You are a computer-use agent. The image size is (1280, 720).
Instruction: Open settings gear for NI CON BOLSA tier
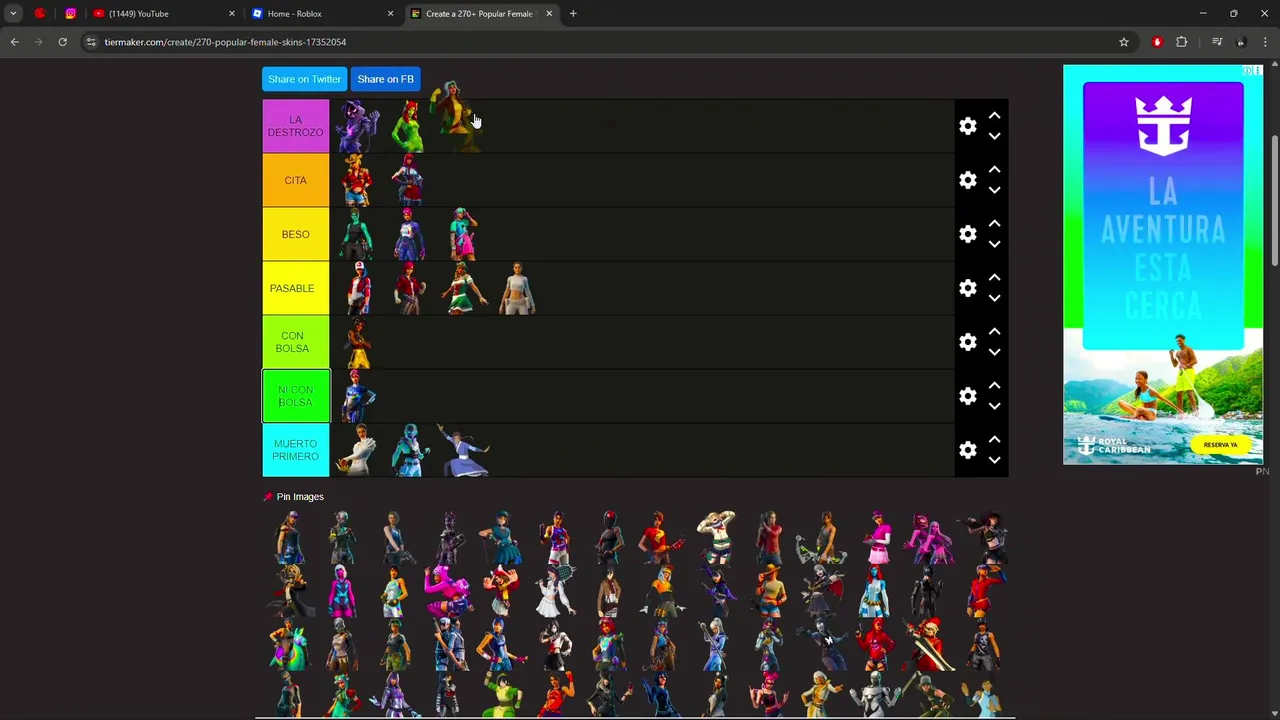[967, 396]
